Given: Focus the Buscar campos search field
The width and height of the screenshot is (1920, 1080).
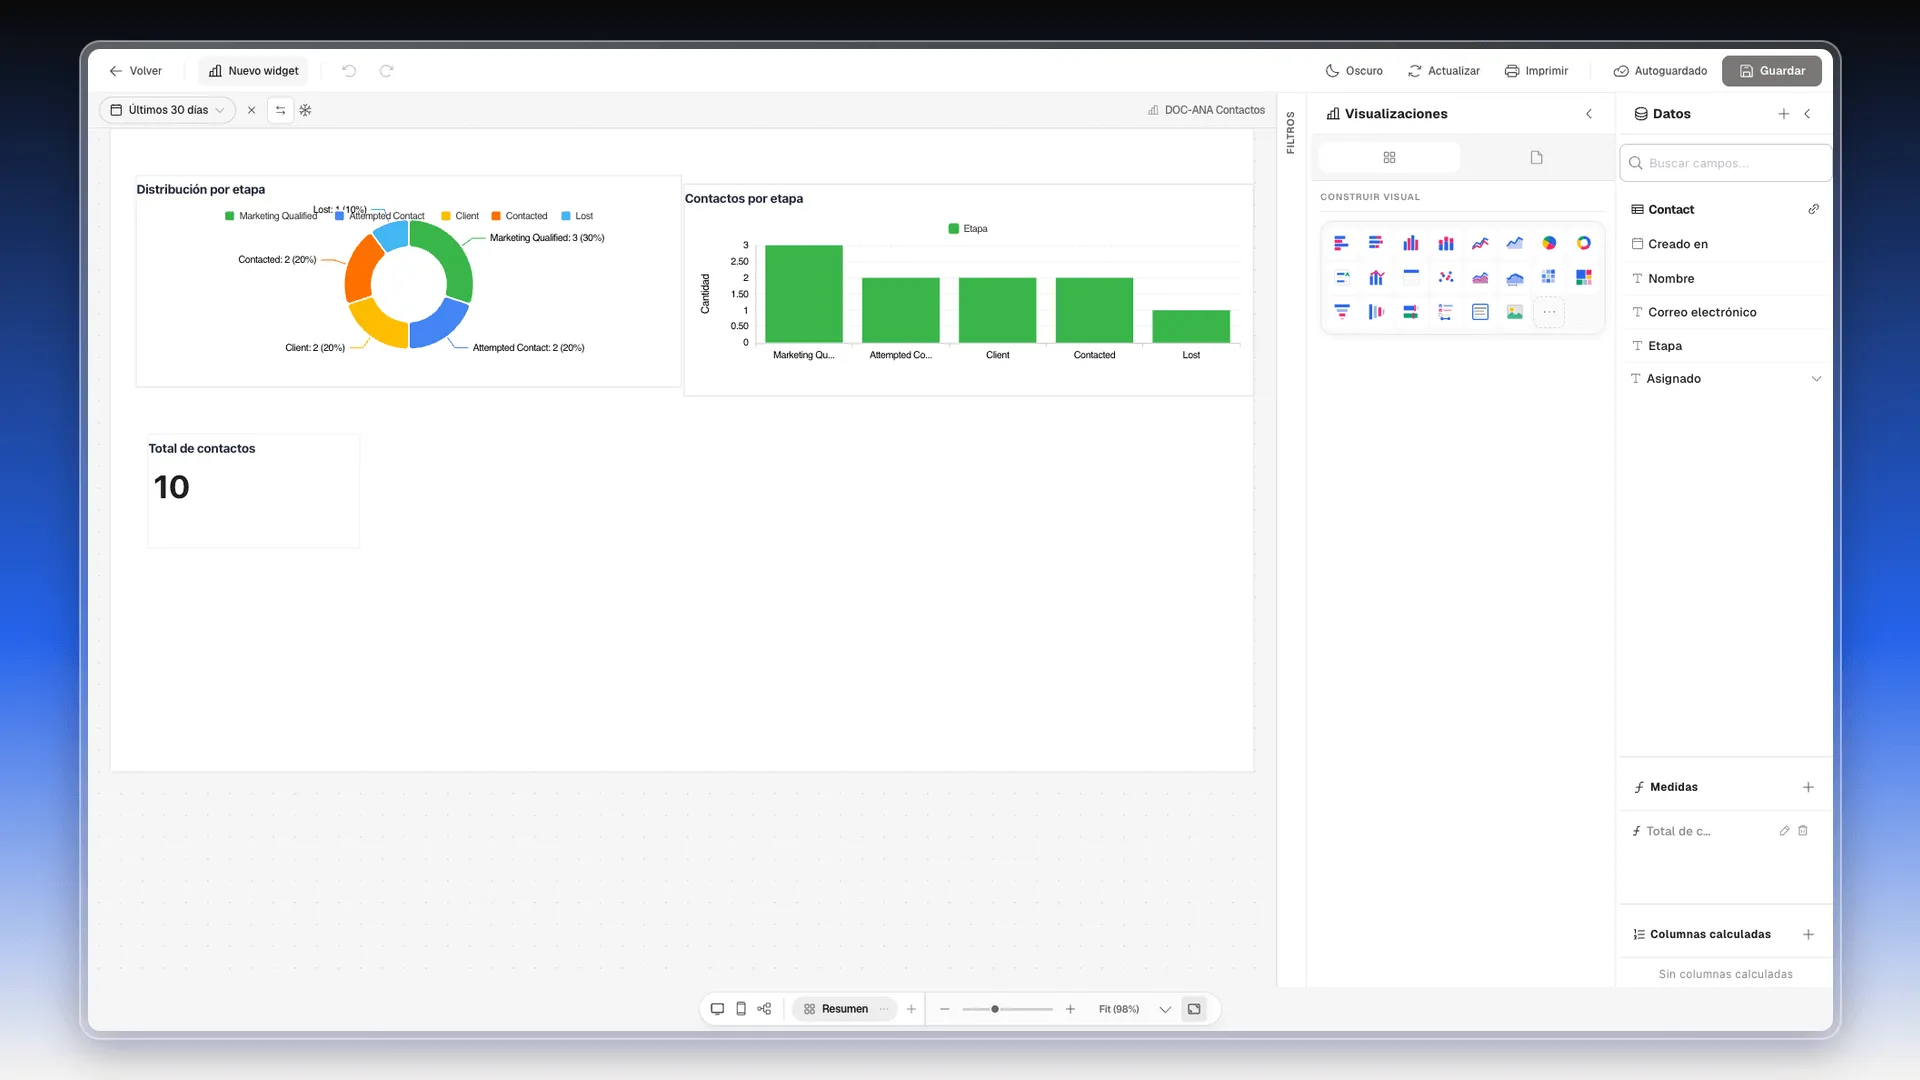Looking at the screenshot, I should click(x=1726, y=163).
